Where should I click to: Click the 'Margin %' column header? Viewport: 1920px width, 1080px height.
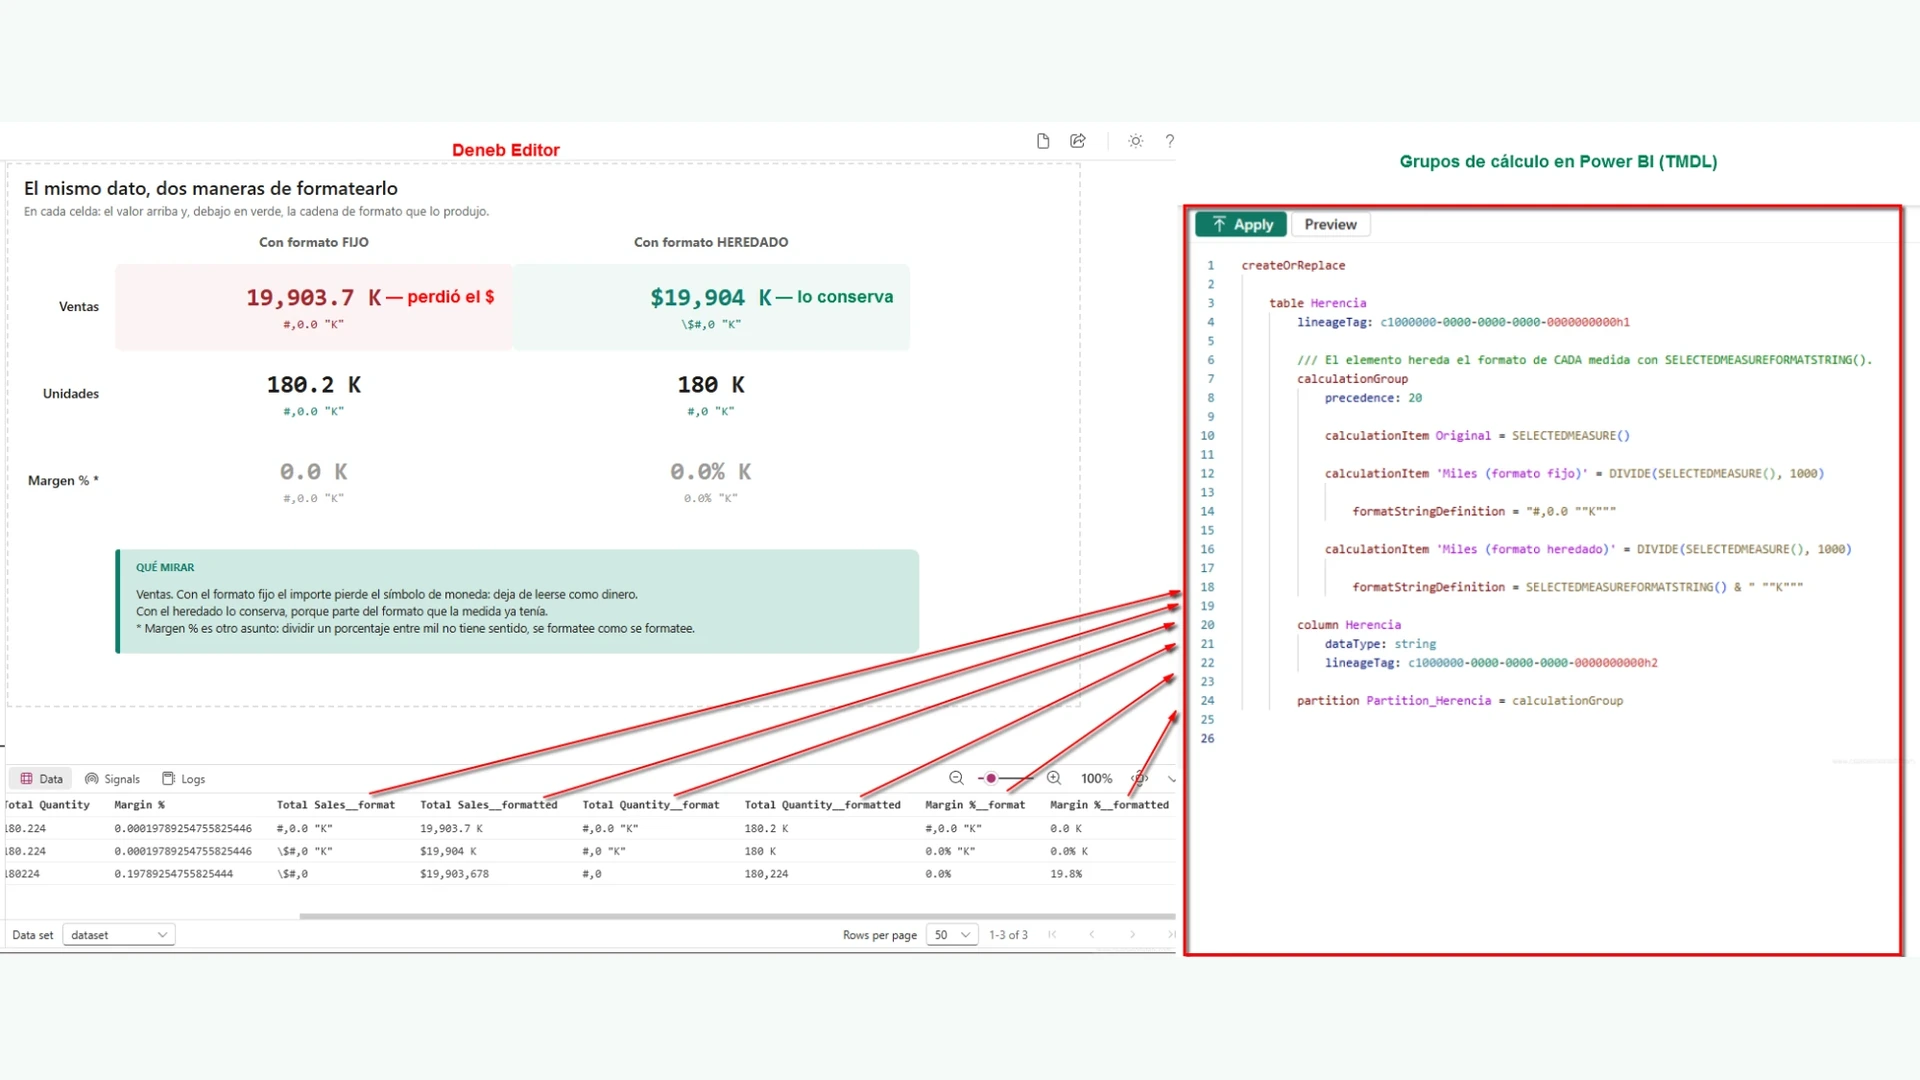(x=140, y=805)
